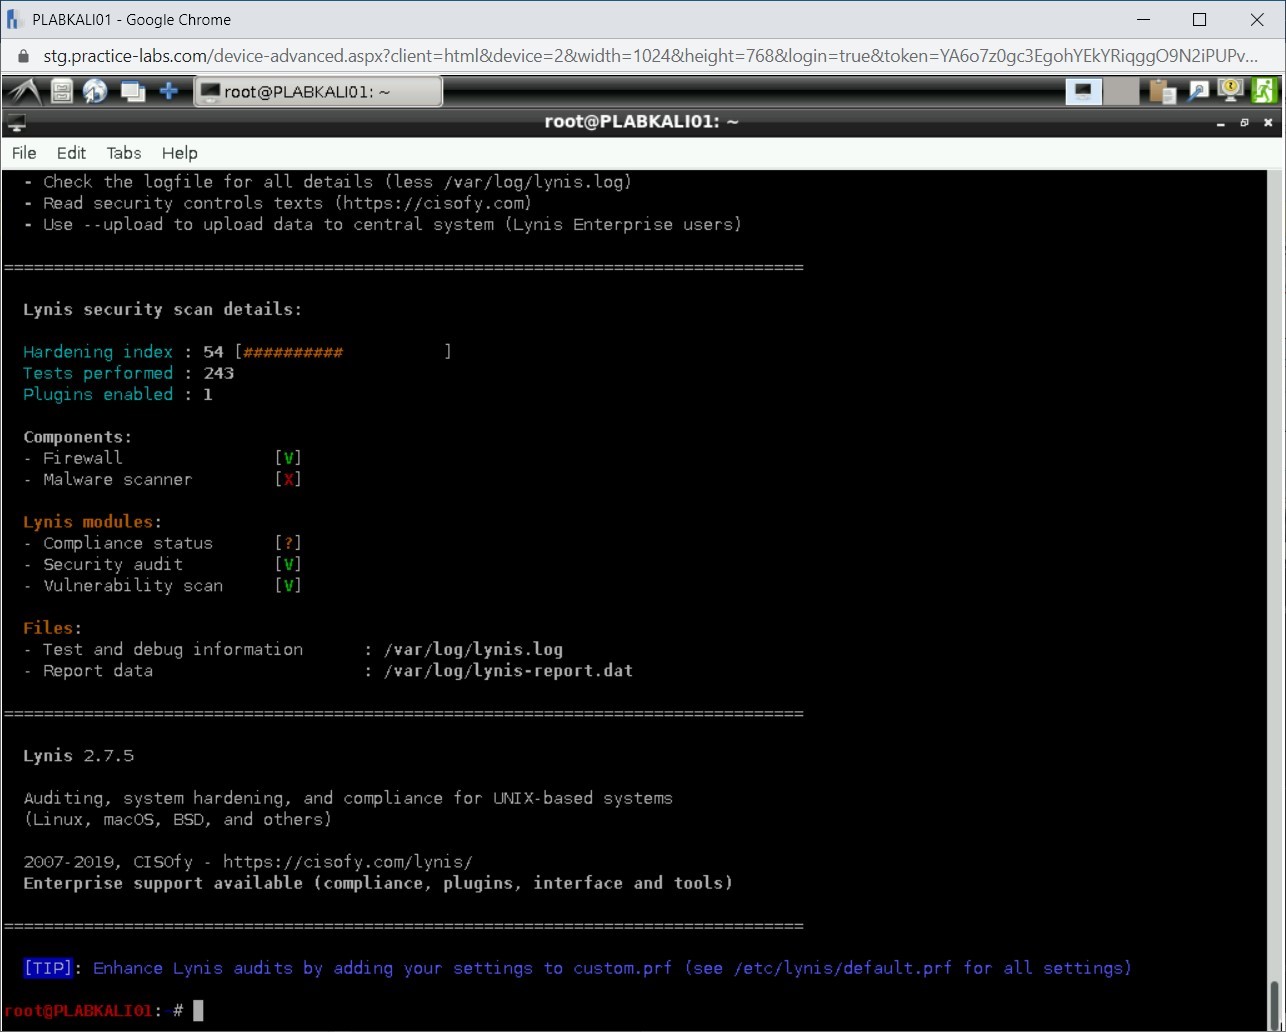Viewport: 1286px width, 1032px height.
Task: Click the green running-man logout icon
Action: point(1264,92)
